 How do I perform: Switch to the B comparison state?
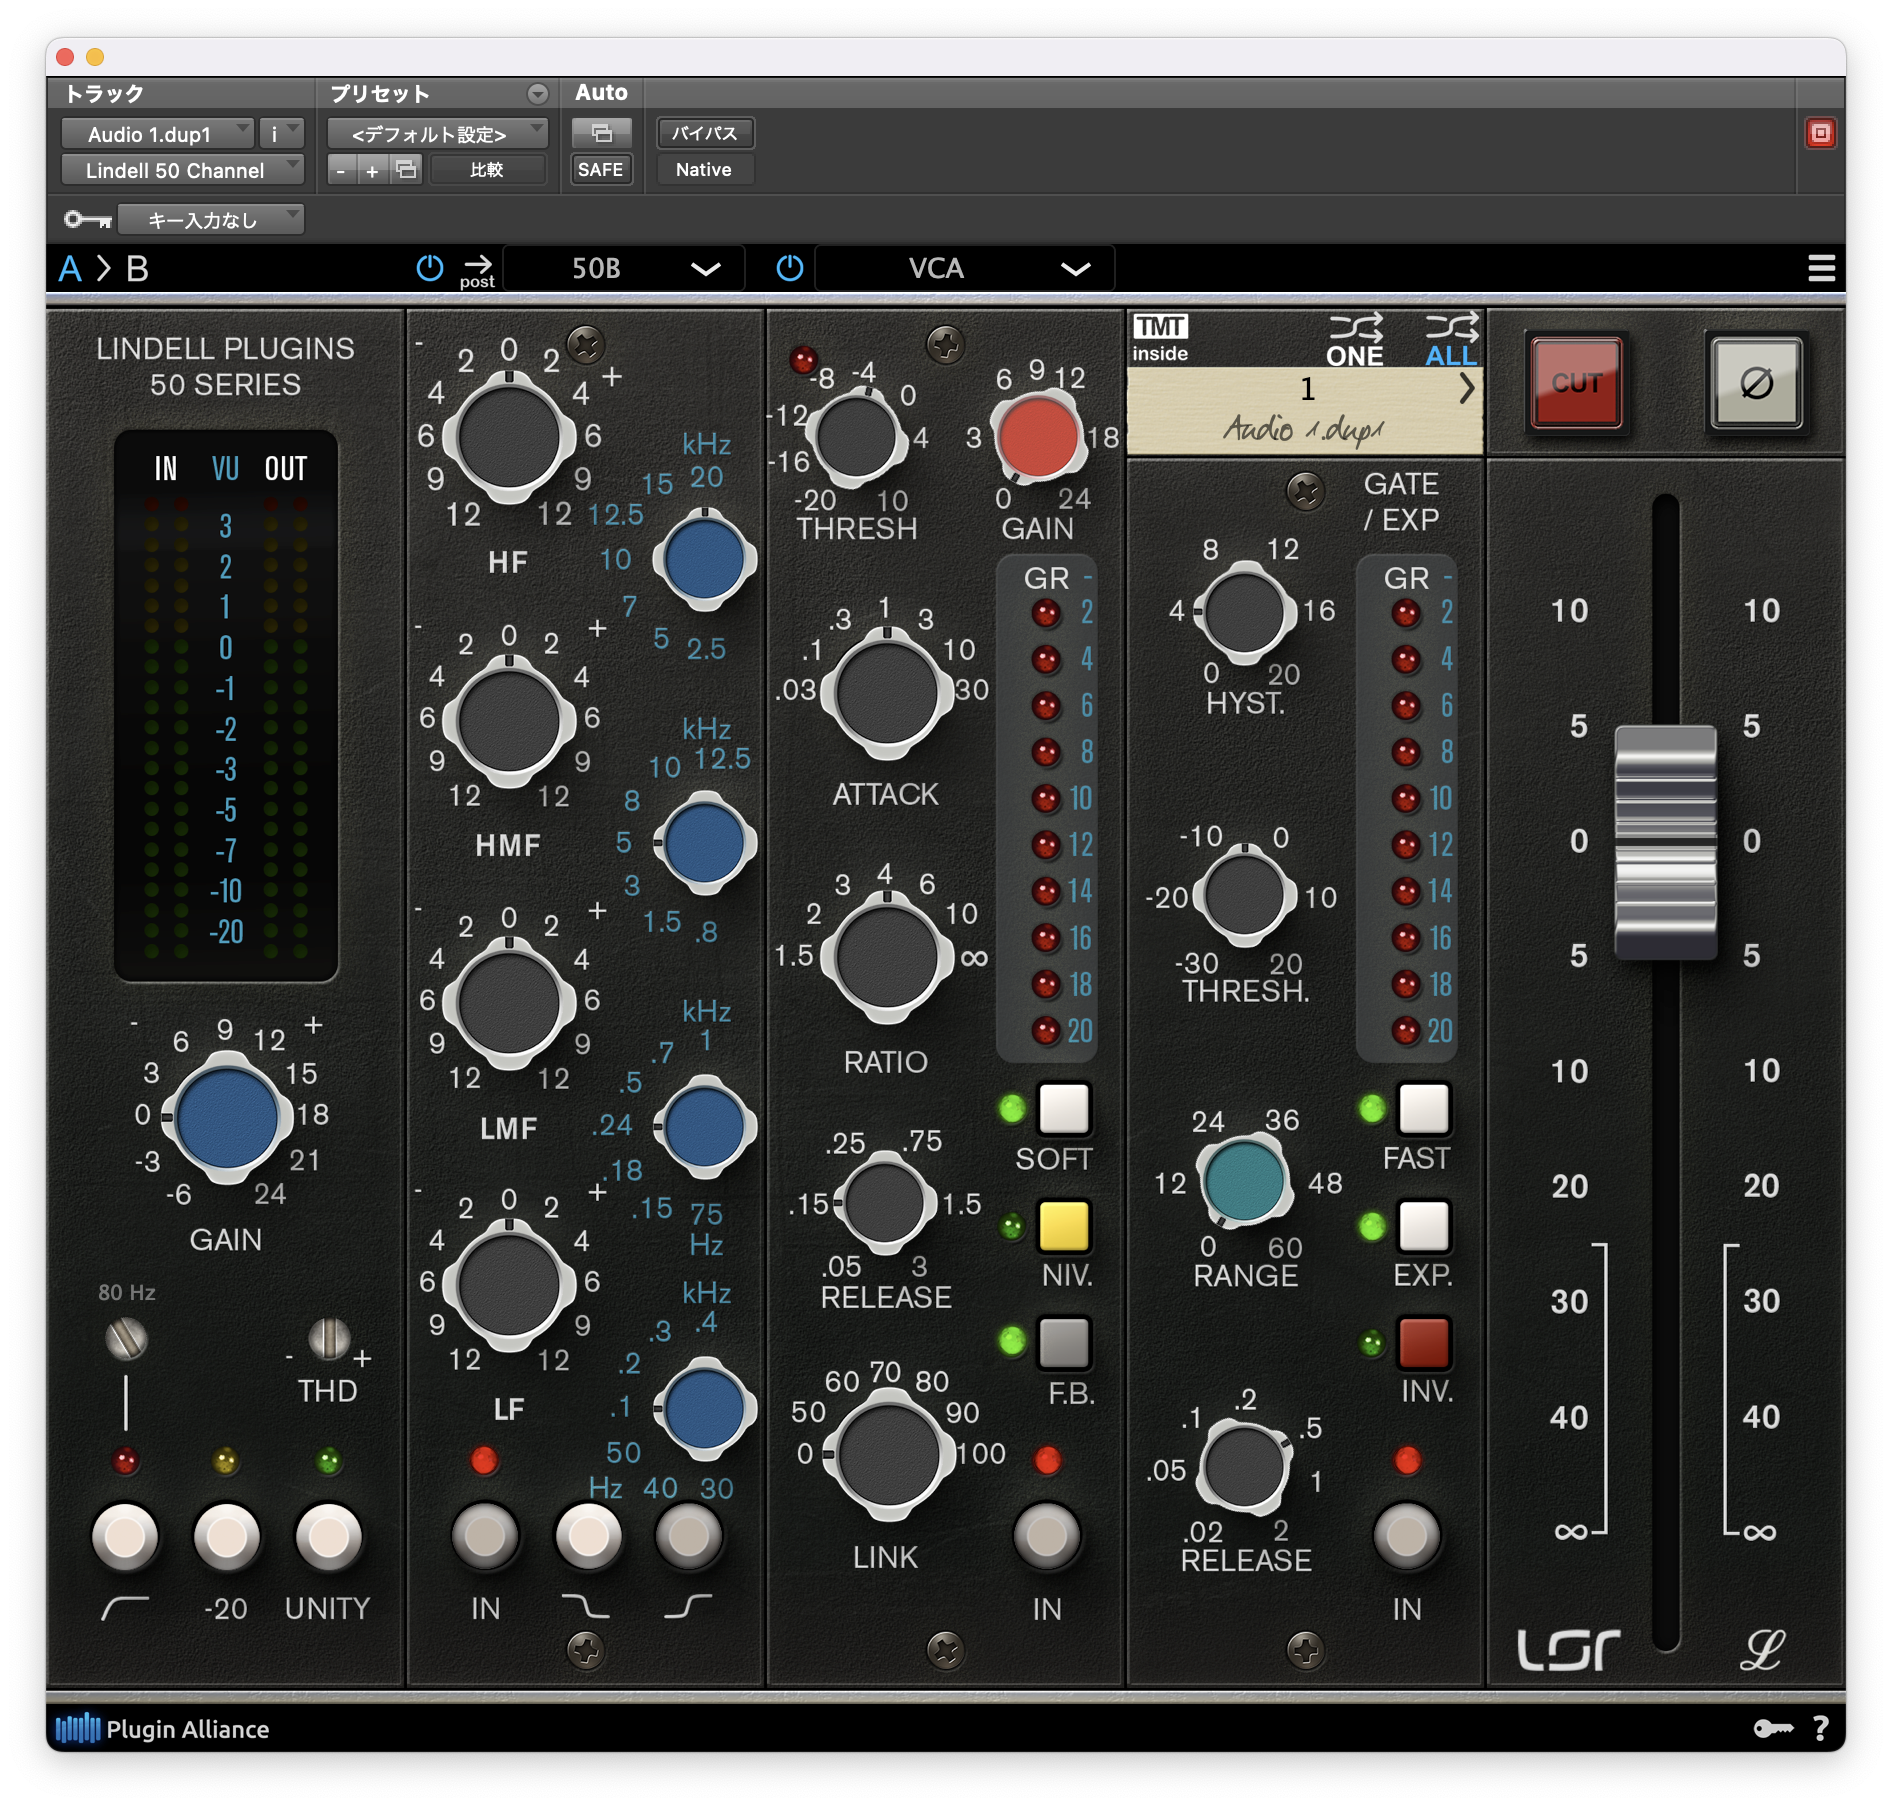[x=138, y=267]
